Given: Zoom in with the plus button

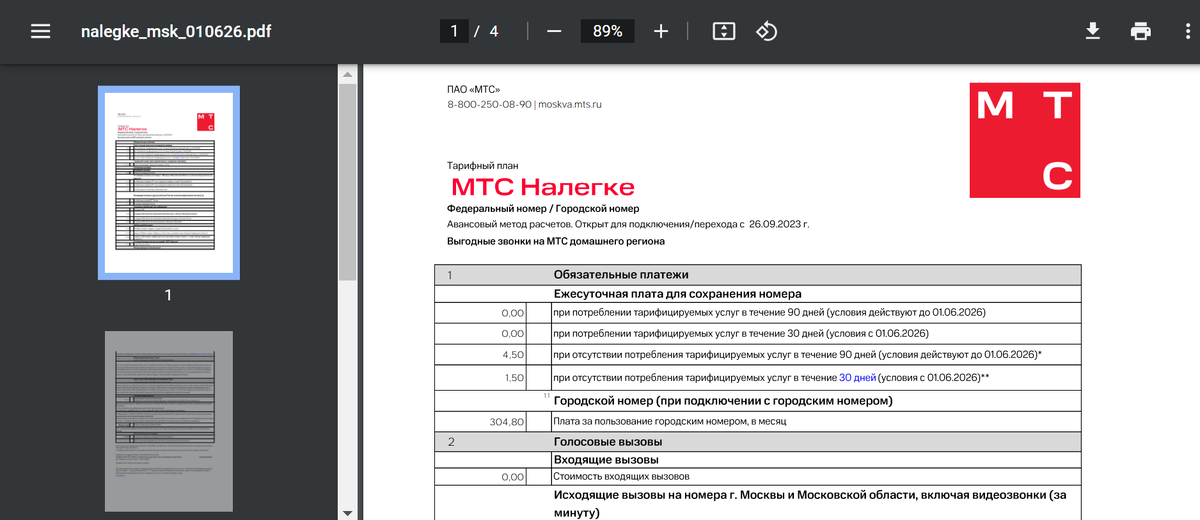Looking at the screenshot, I should (x=660, y=31).
